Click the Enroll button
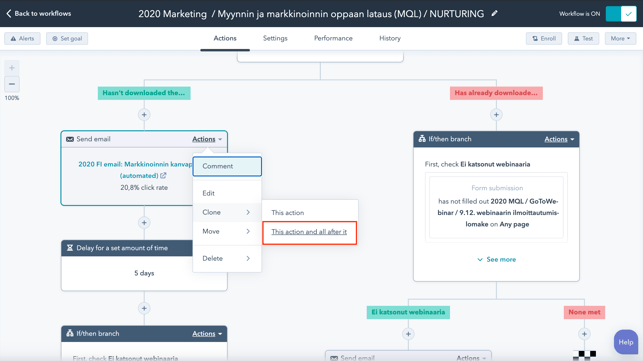Viewport: 643px width, 361px height. click(544, 39)
